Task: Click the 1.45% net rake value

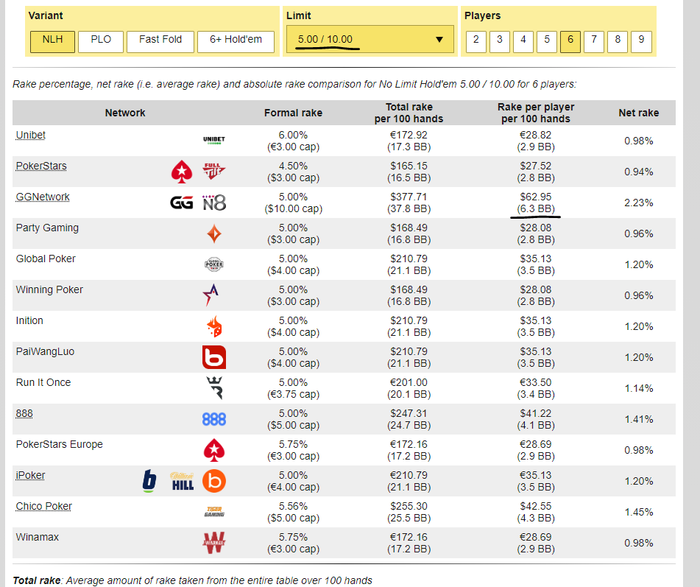Action: [638, 512]
